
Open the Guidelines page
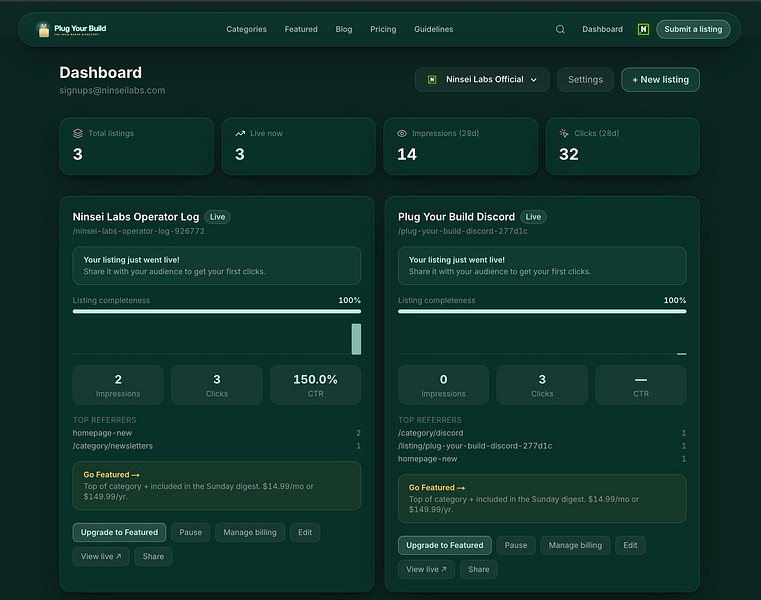tap(433, 29)
